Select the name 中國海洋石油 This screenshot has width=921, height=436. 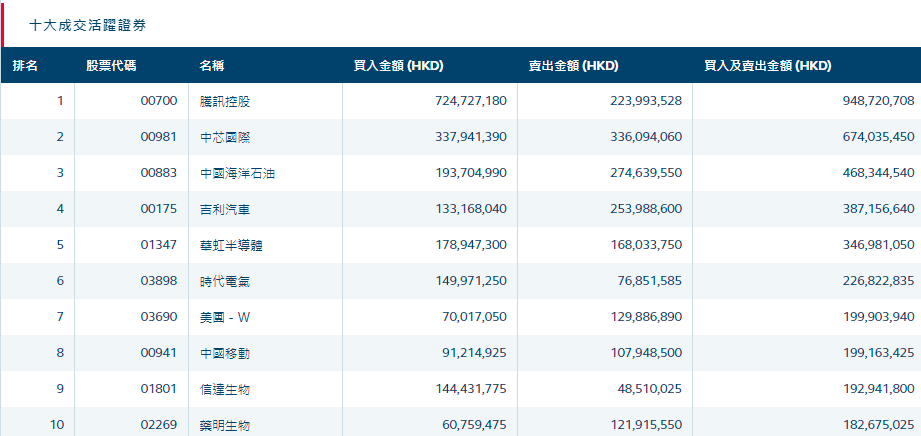pyautogui.click(x=237, y=173)
